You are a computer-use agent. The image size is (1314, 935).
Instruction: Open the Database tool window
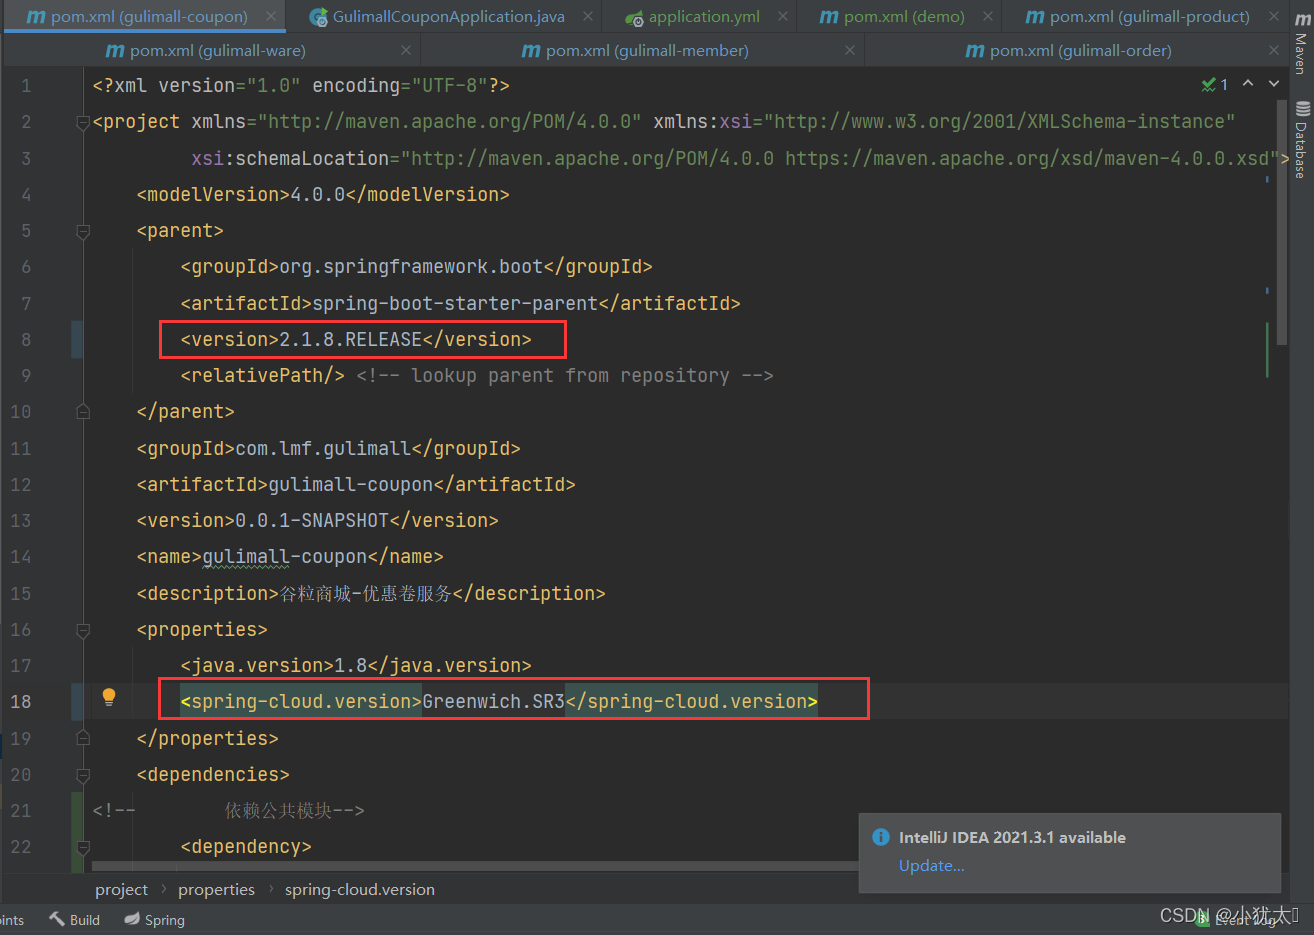pos(1301,139)
